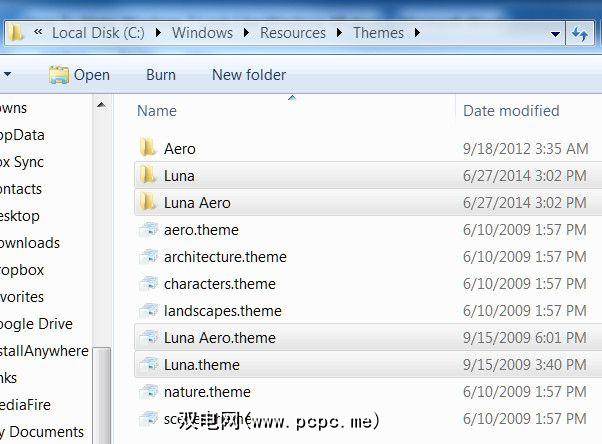Click the Aero folder icon
602x444 pixels.
coord(148,149)
